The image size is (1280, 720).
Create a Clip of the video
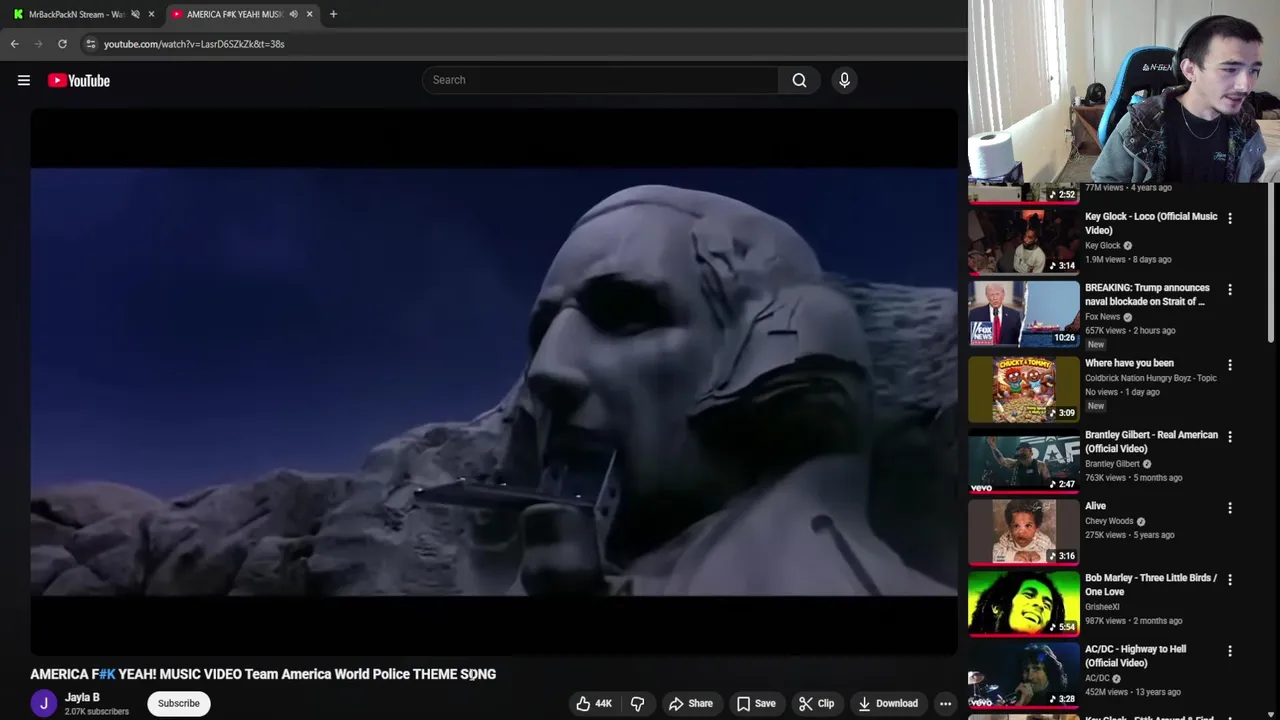pos(816,703)
